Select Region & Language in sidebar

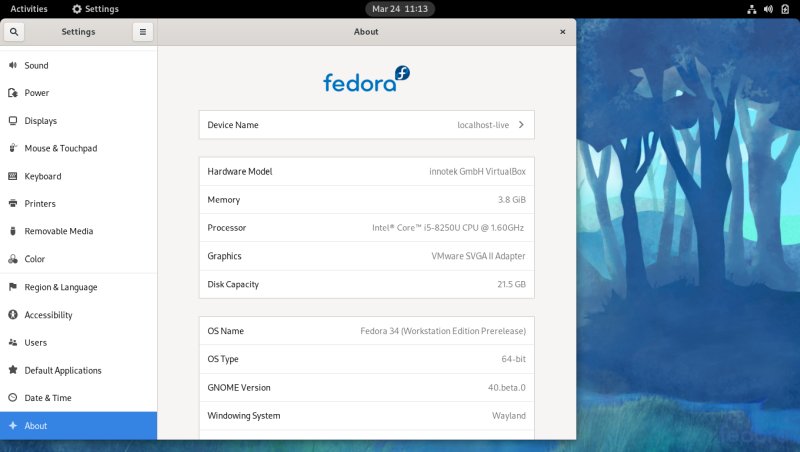pyautogui.click(x=60, y=287)
